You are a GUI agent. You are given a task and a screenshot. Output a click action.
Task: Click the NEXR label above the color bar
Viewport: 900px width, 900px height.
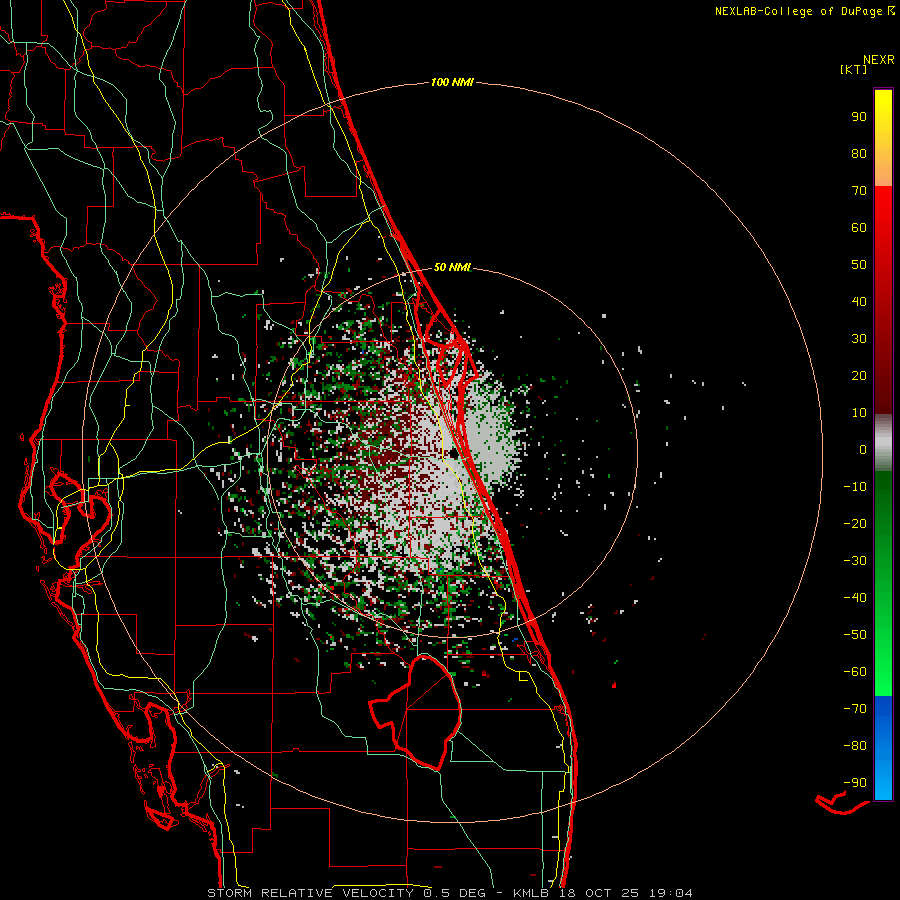coord(879,60)
